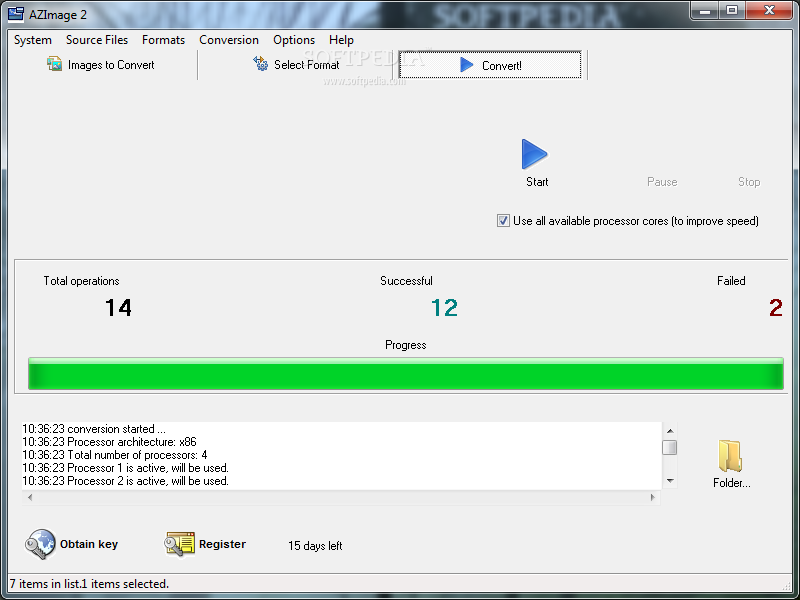Click the 'Processor architecture: x86' log line
800x600 pixels.
tap(109, 442)
